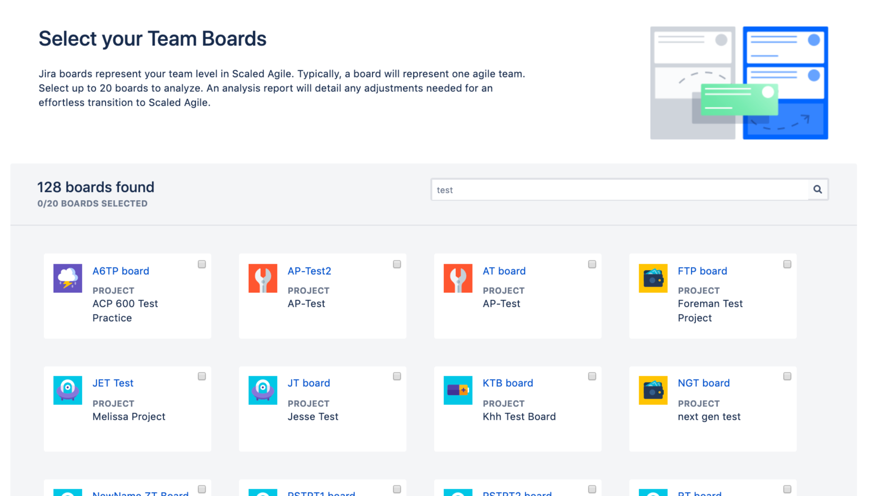This screenshot has width=871, height=496.
Task: Click the JET Test spaceship icon
Action: coord(68,390)
